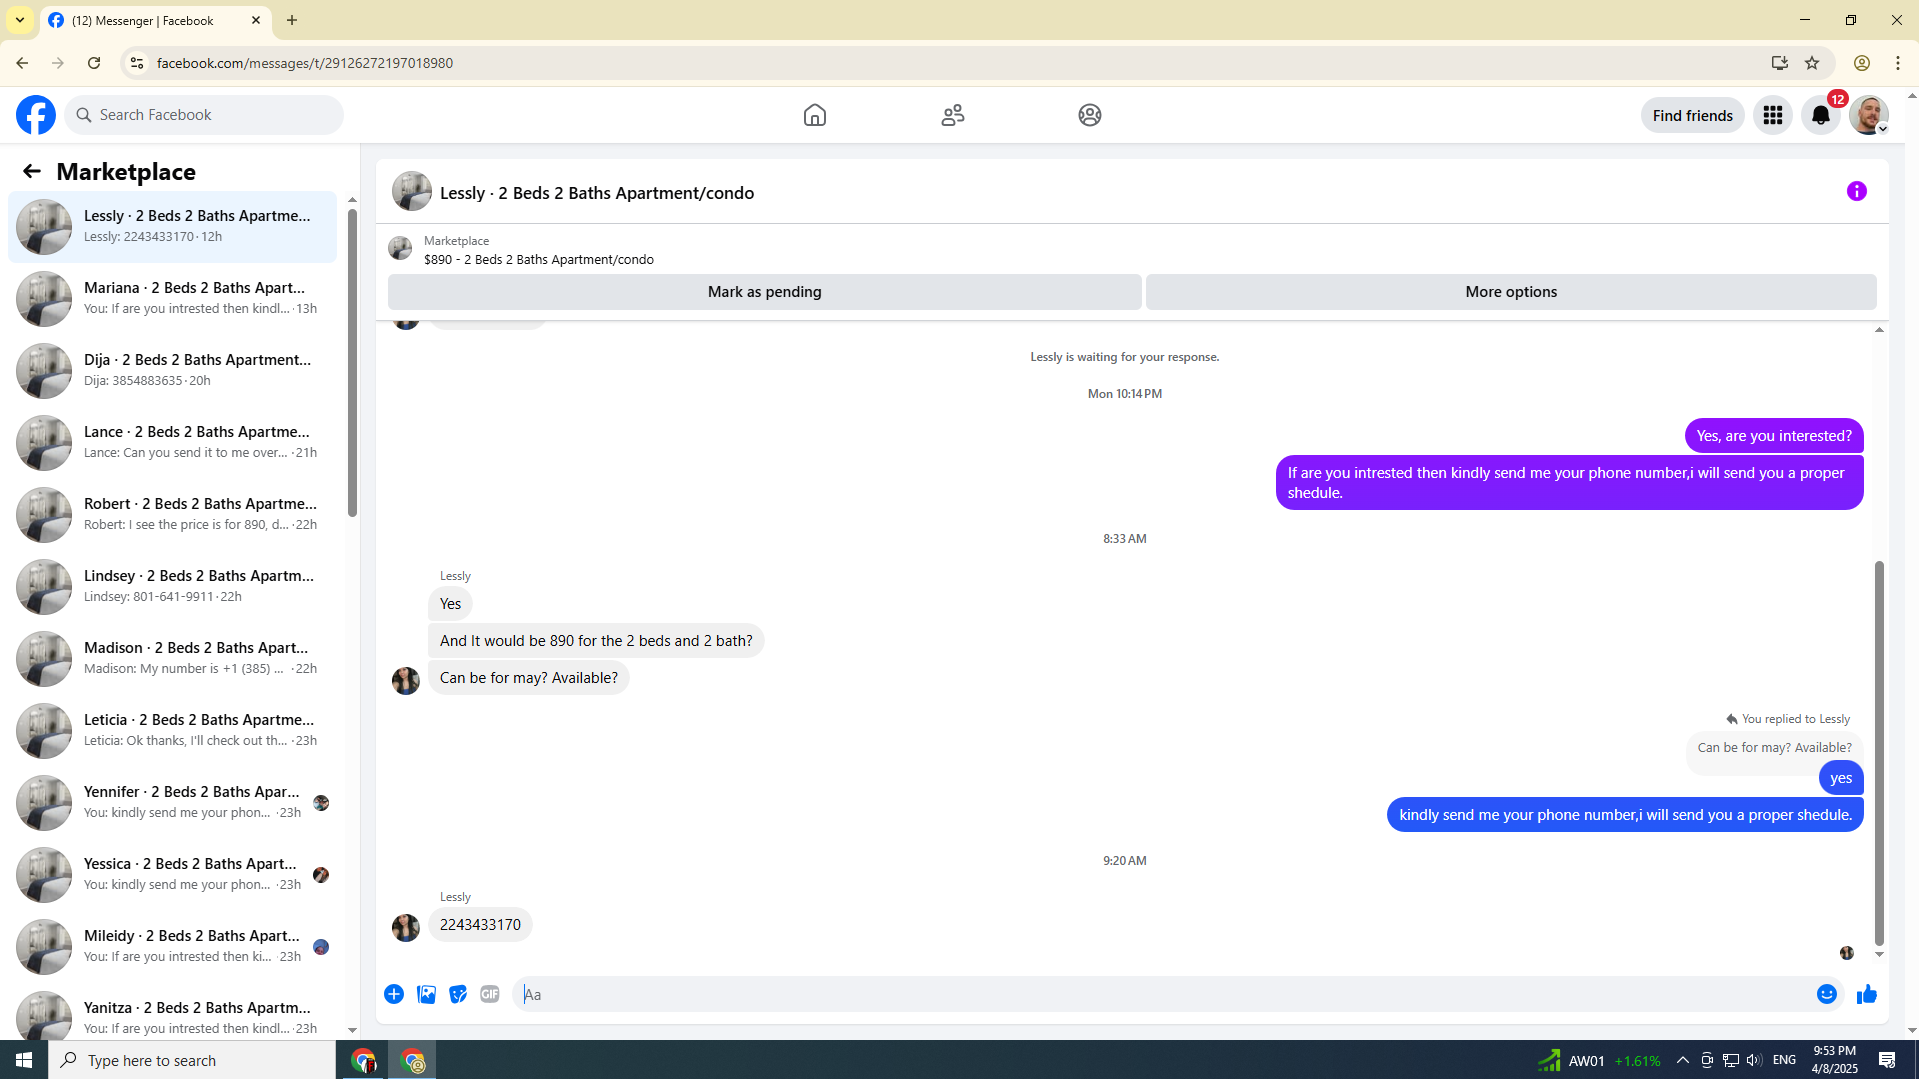This screenshot has width=1919, height=1079.
Task: Open Friends icon in top navigation
Action: point(953,115)
